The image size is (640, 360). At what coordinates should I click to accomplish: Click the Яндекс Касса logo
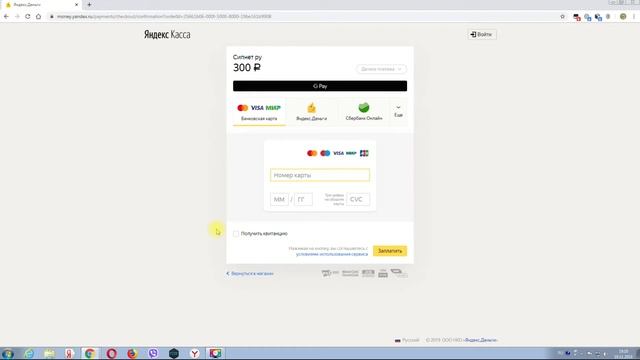(x=167, y=35)
